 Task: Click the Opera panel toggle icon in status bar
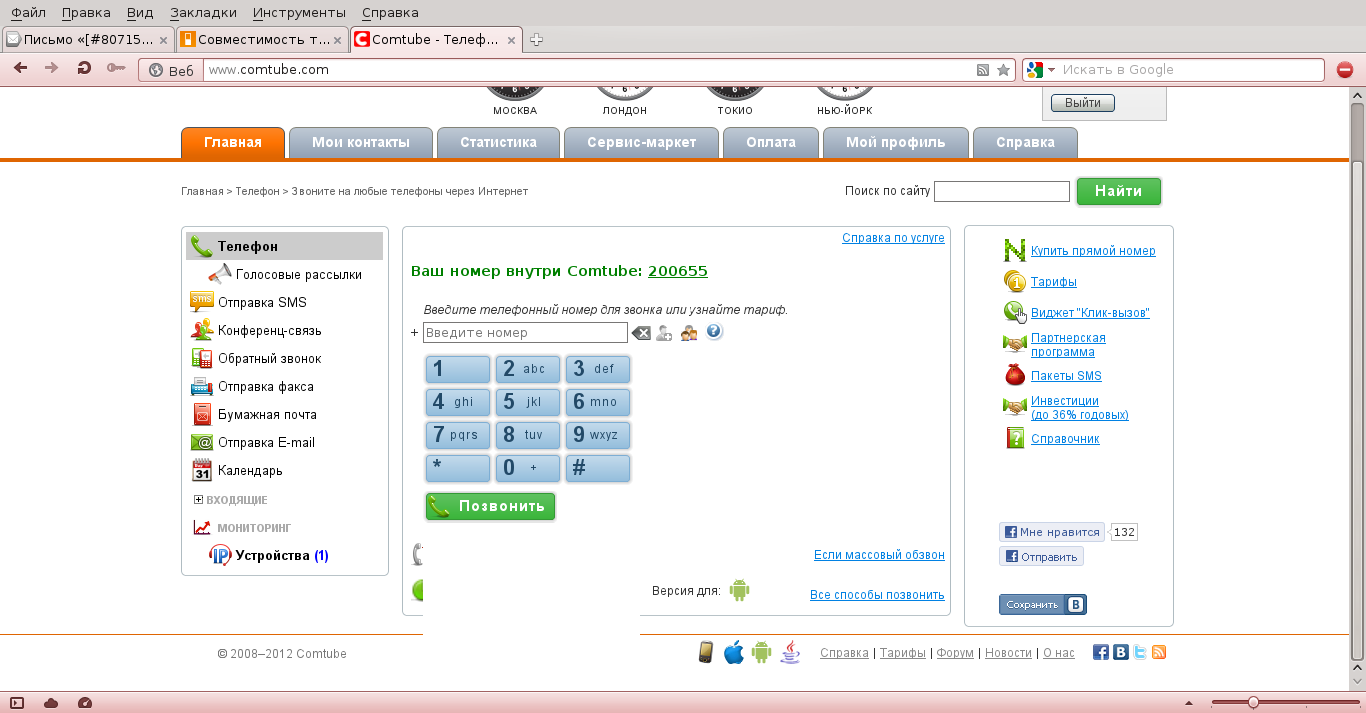[17, 702]
